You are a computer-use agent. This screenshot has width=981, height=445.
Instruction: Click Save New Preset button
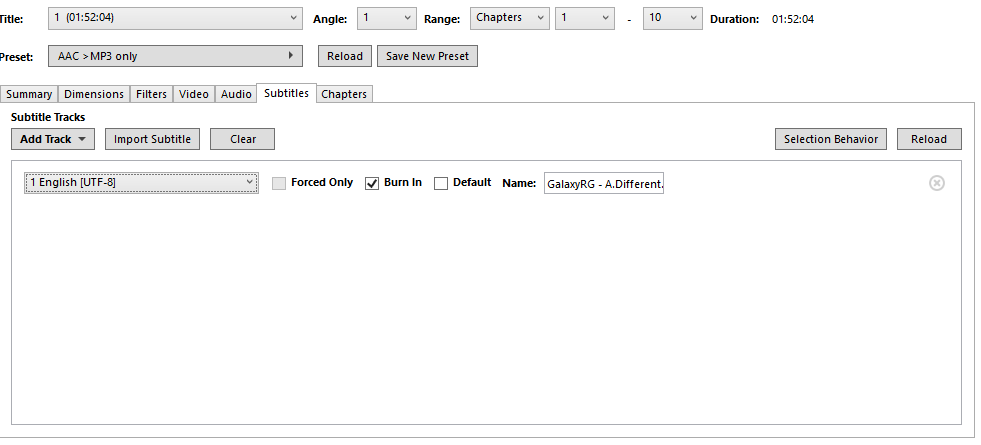point(427,56)
